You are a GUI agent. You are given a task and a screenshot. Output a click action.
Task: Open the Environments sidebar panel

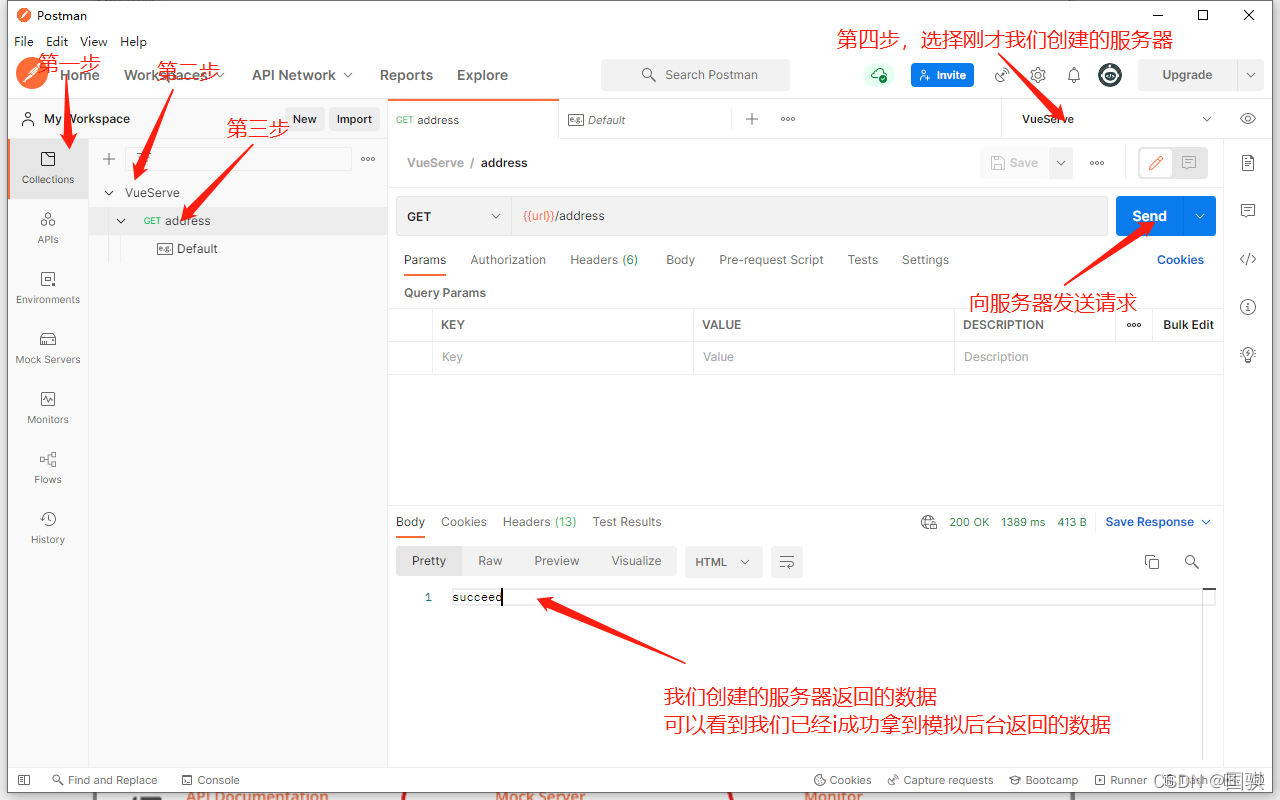point(48,288)
